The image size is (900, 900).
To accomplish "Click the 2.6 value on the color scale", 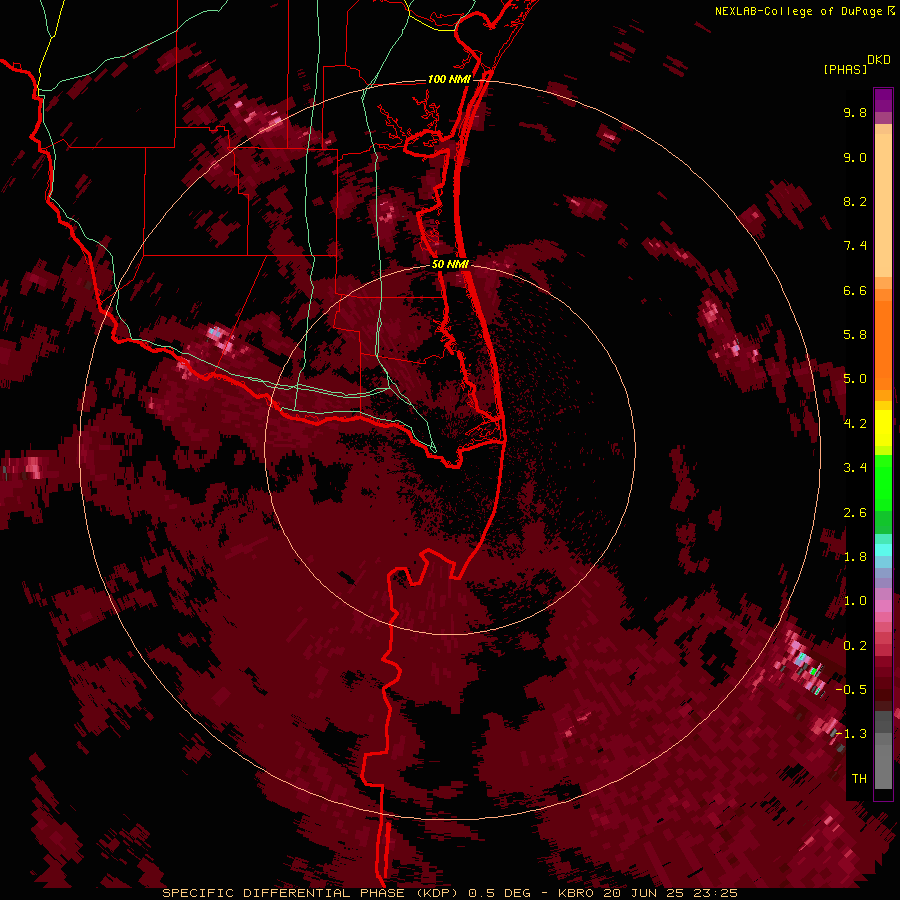I will click(x=855, y=513).
